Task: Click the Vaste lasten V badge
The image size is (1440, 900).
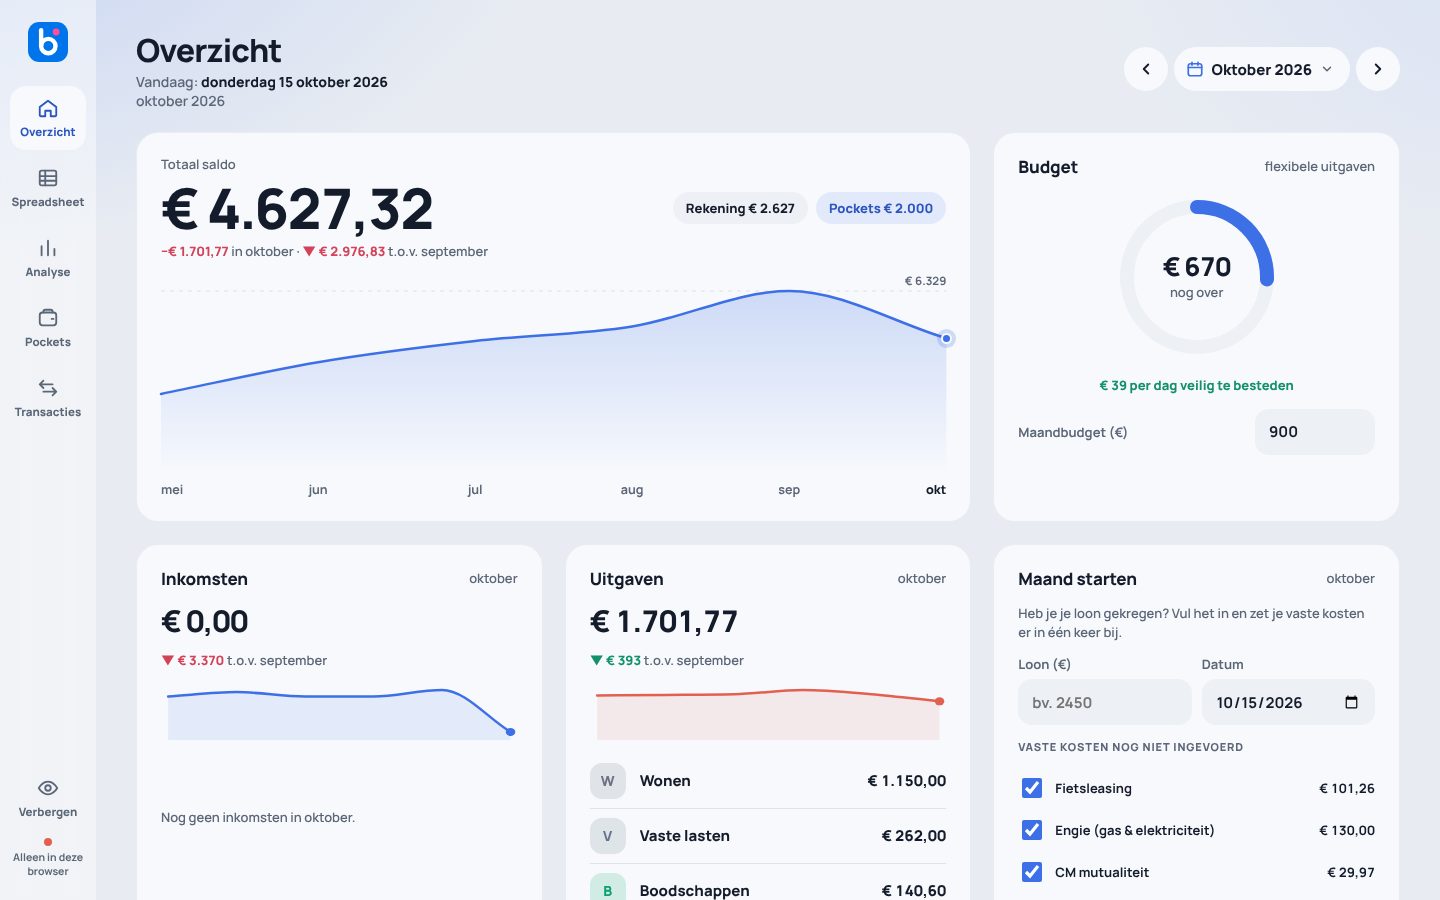Action: pos(608,836)
